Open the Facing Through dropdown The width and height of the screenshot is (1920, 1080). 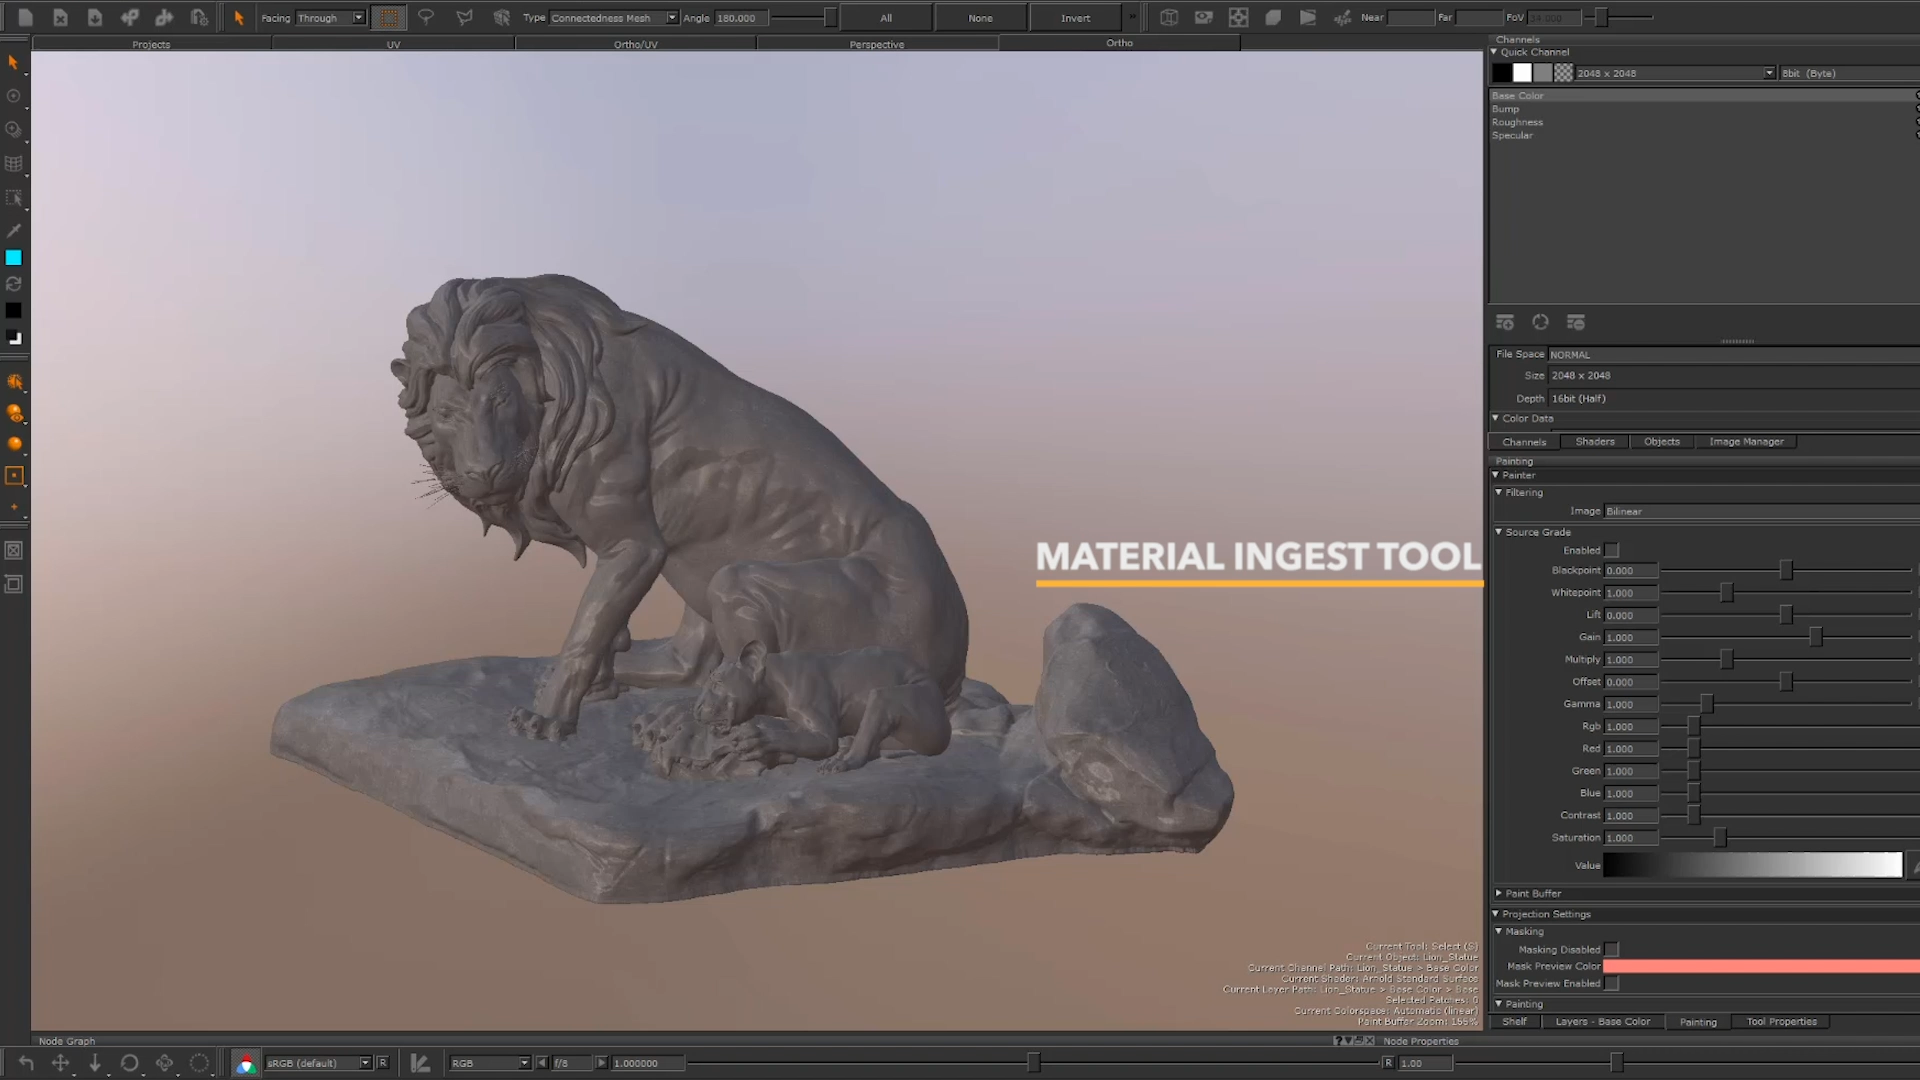point(331,18)
